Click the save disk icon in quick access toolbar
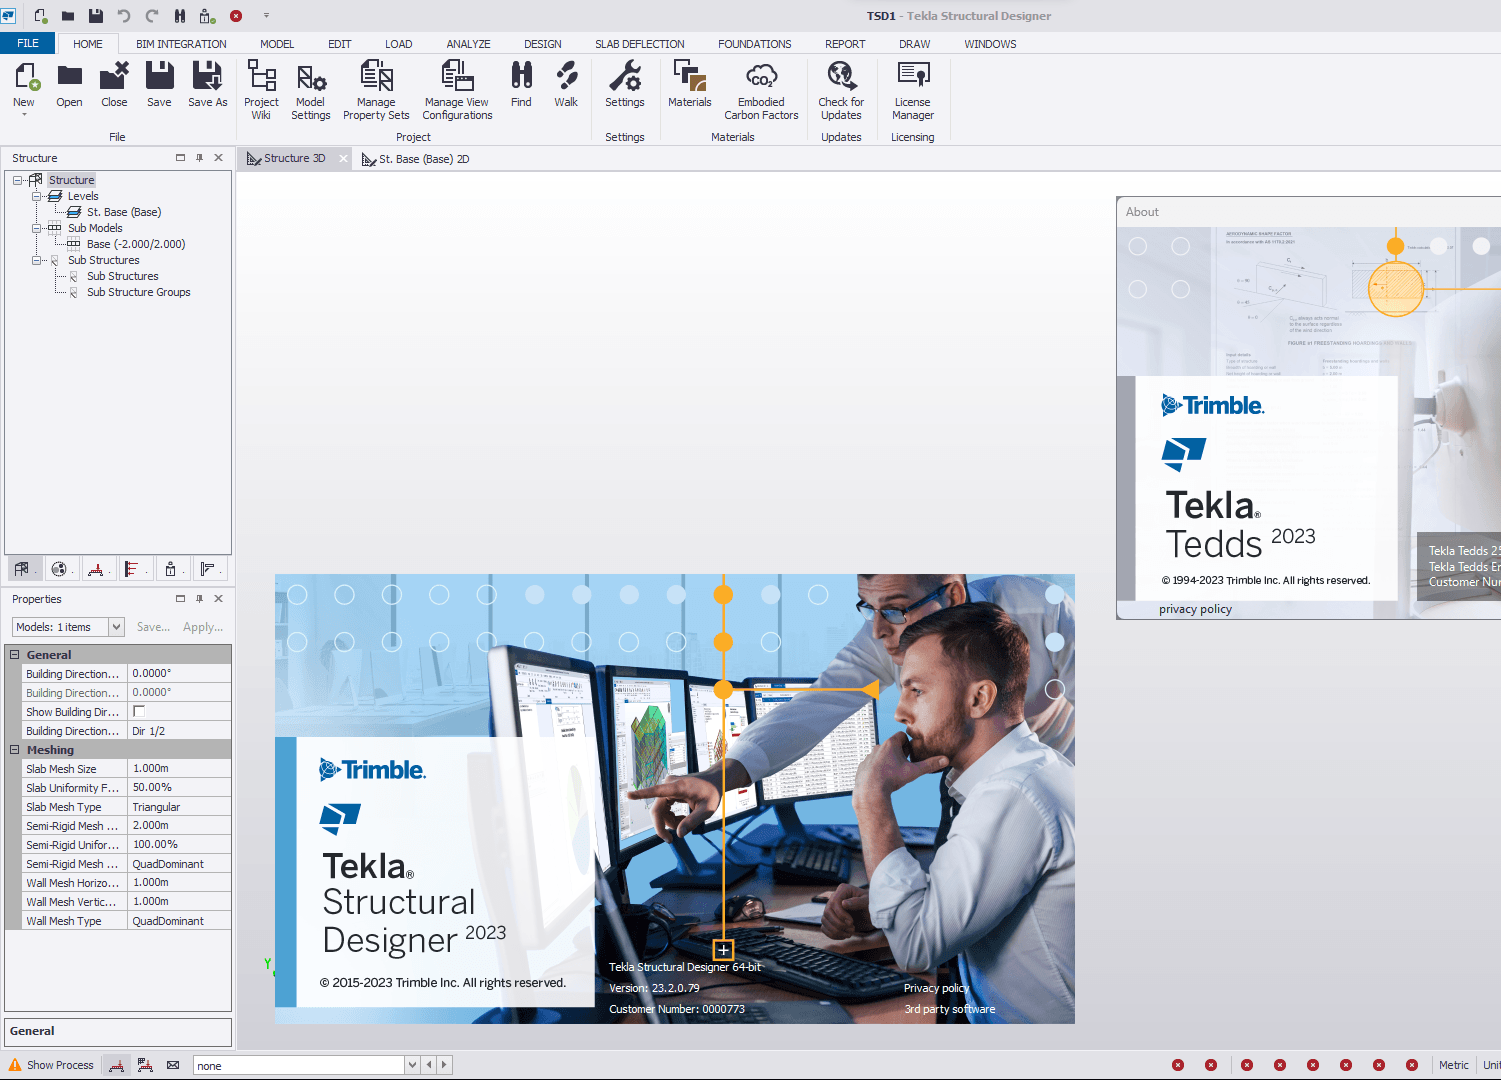Image resolution: width=1501 pixels, height=1080 pixels. [x=96, y=15]
